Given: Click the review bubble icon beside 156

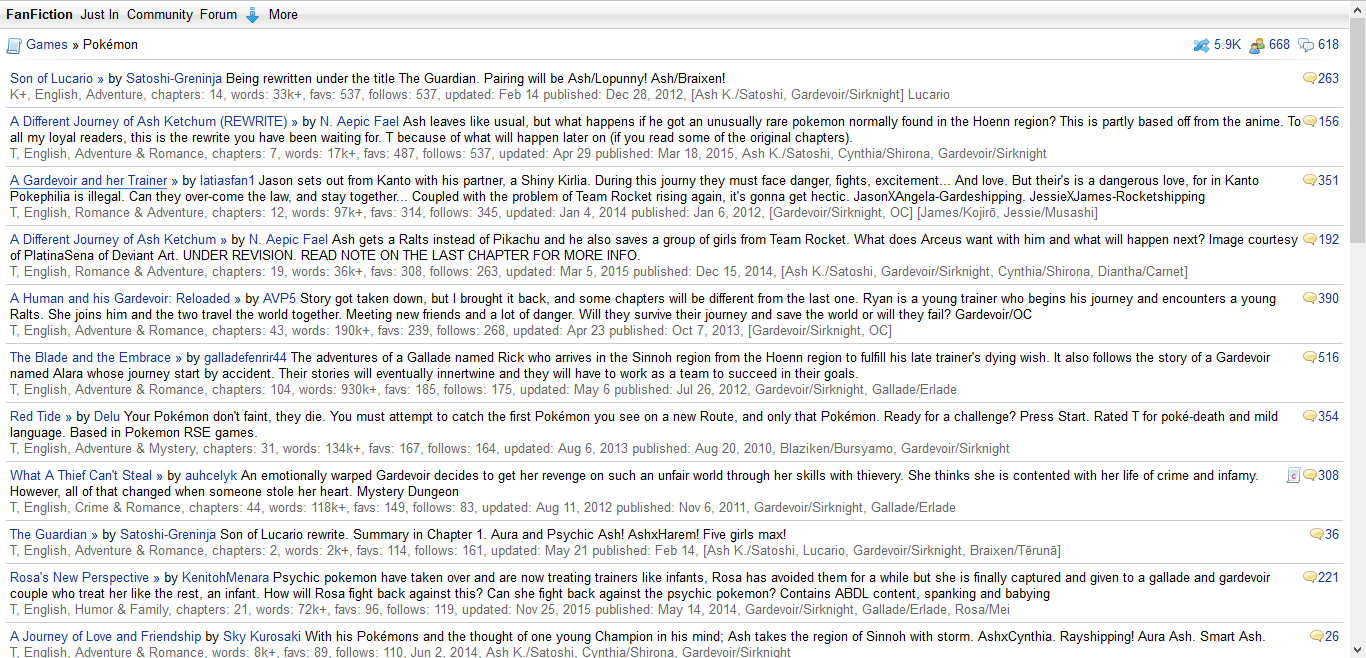Looking at the screenshot, I should click(1310, 121).
